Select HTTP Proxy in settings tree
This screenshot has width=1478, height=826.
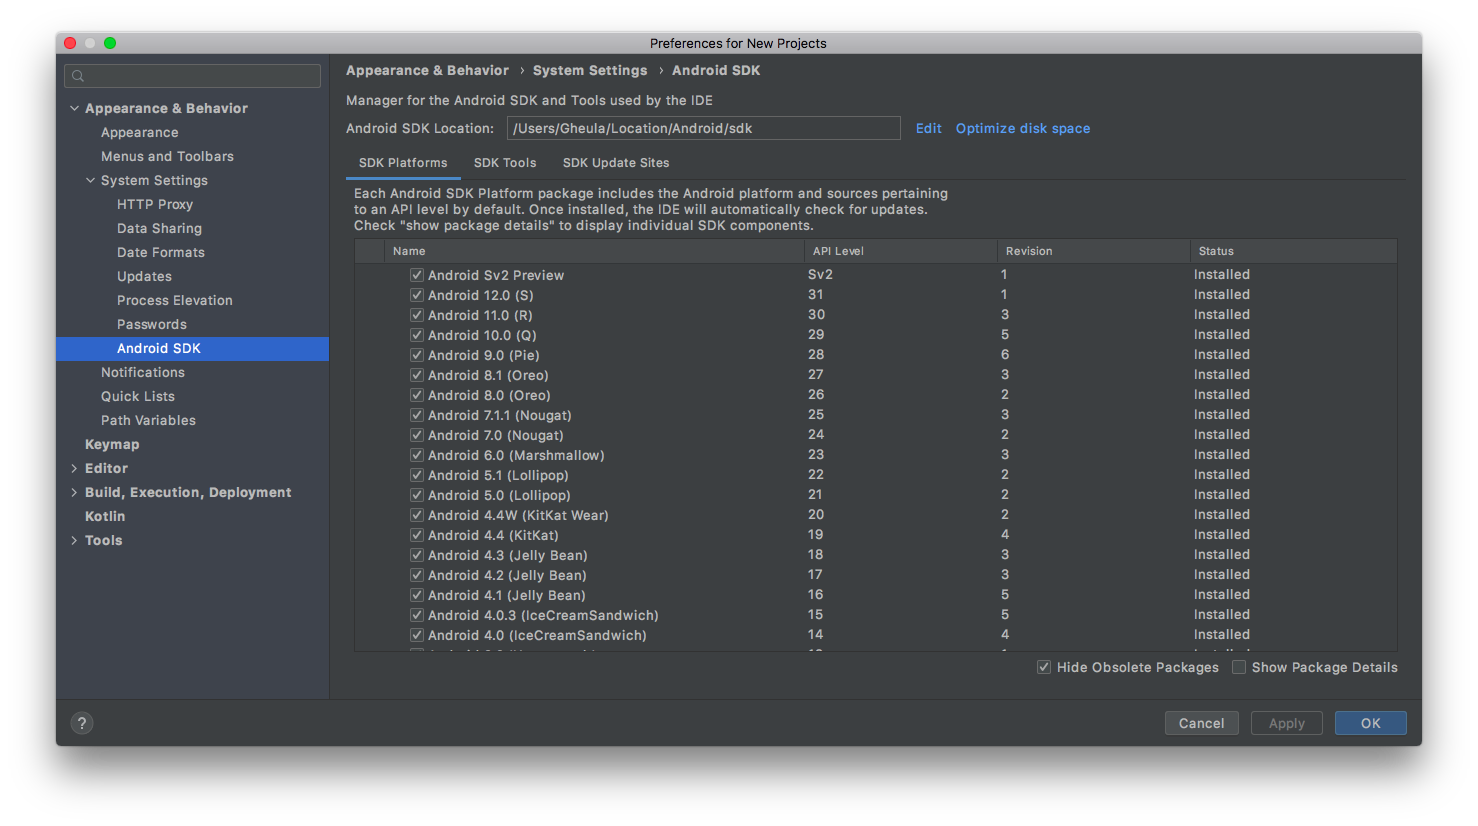click(155, 204)
